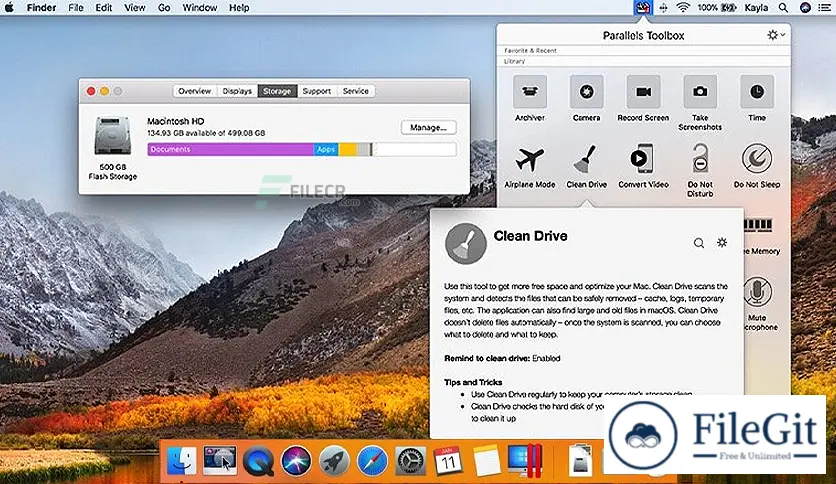Activate the Airplane Mode tool
This screenshot has width=836, height=484.
point(529,159)
